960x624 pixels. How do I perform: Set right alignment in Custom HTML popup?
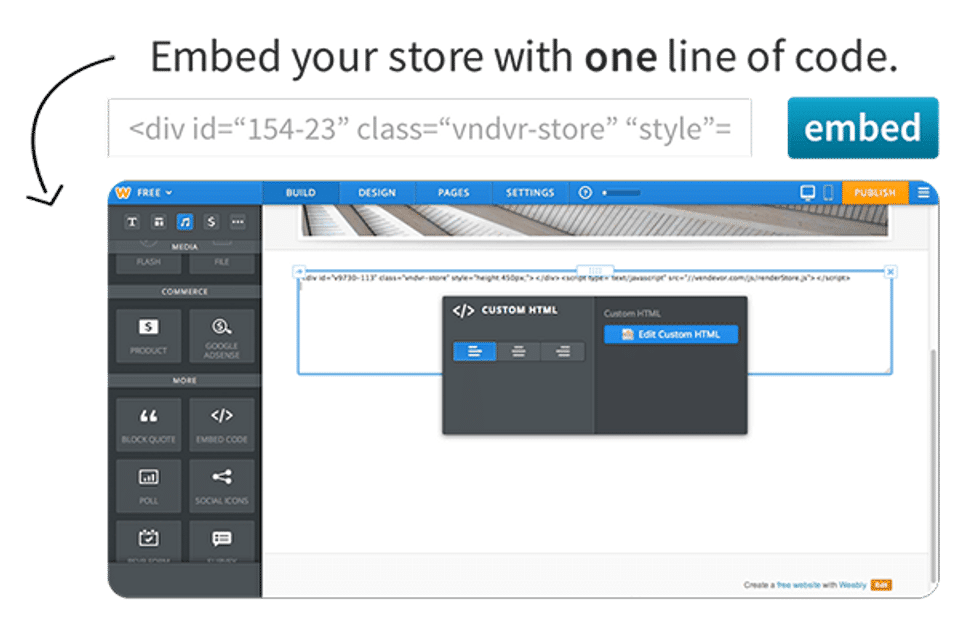point(563,351)
